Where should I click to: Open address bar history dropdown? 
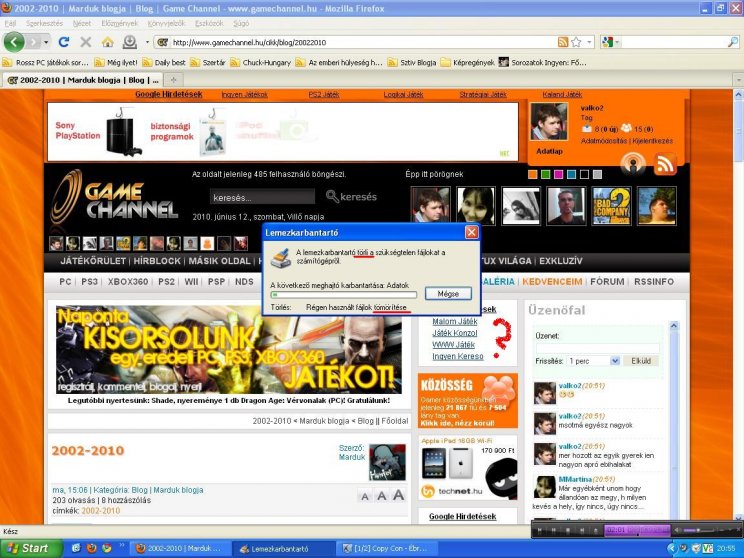tap(589, 42)
